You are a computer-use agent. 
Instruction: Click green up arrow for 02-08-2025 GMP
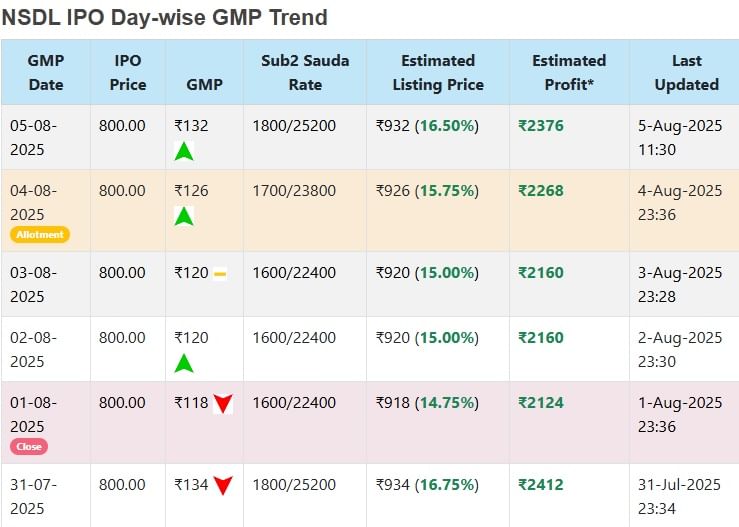[x=184, y=363]
